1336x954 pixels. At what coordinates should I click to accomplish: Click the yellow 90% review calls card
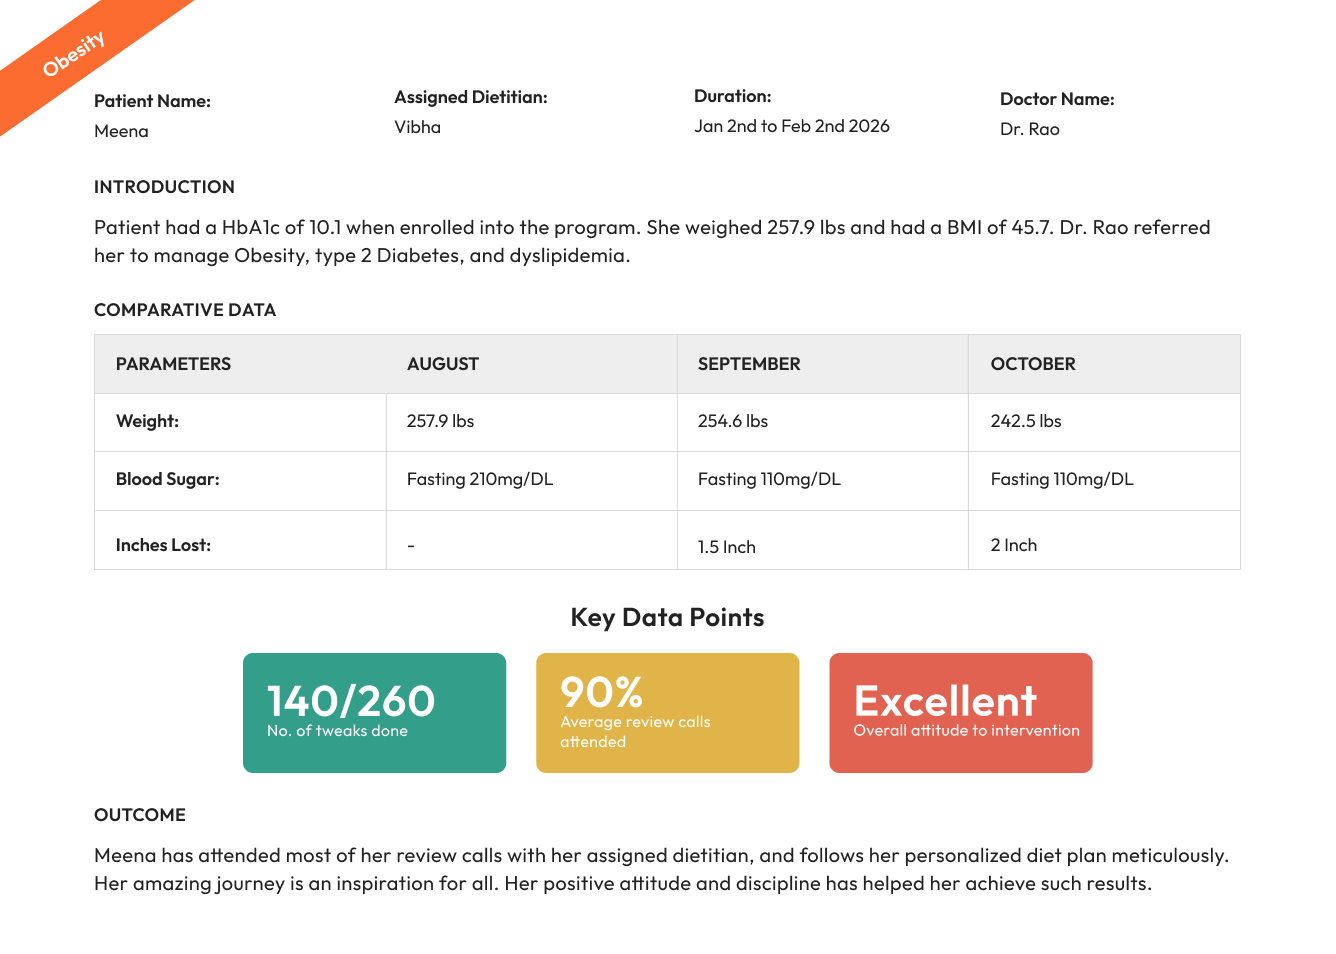coord(667,713)
